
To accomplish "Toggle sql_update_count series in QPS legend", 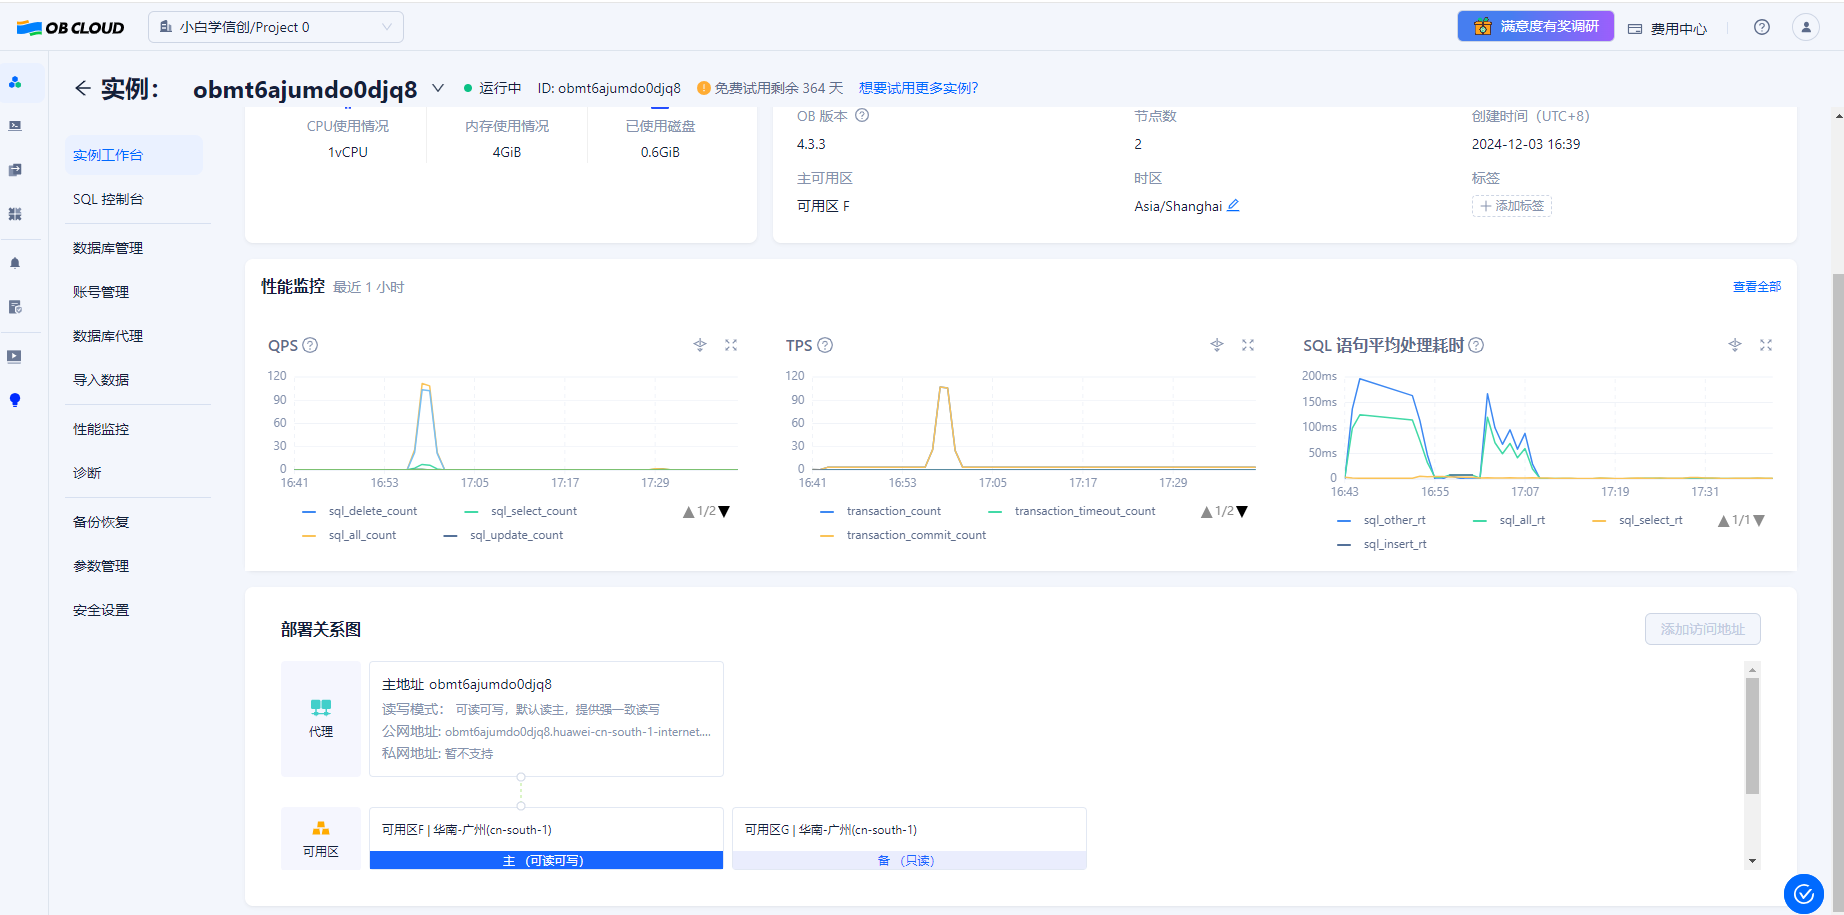I will pyautogui.click(x=504, y=535).
